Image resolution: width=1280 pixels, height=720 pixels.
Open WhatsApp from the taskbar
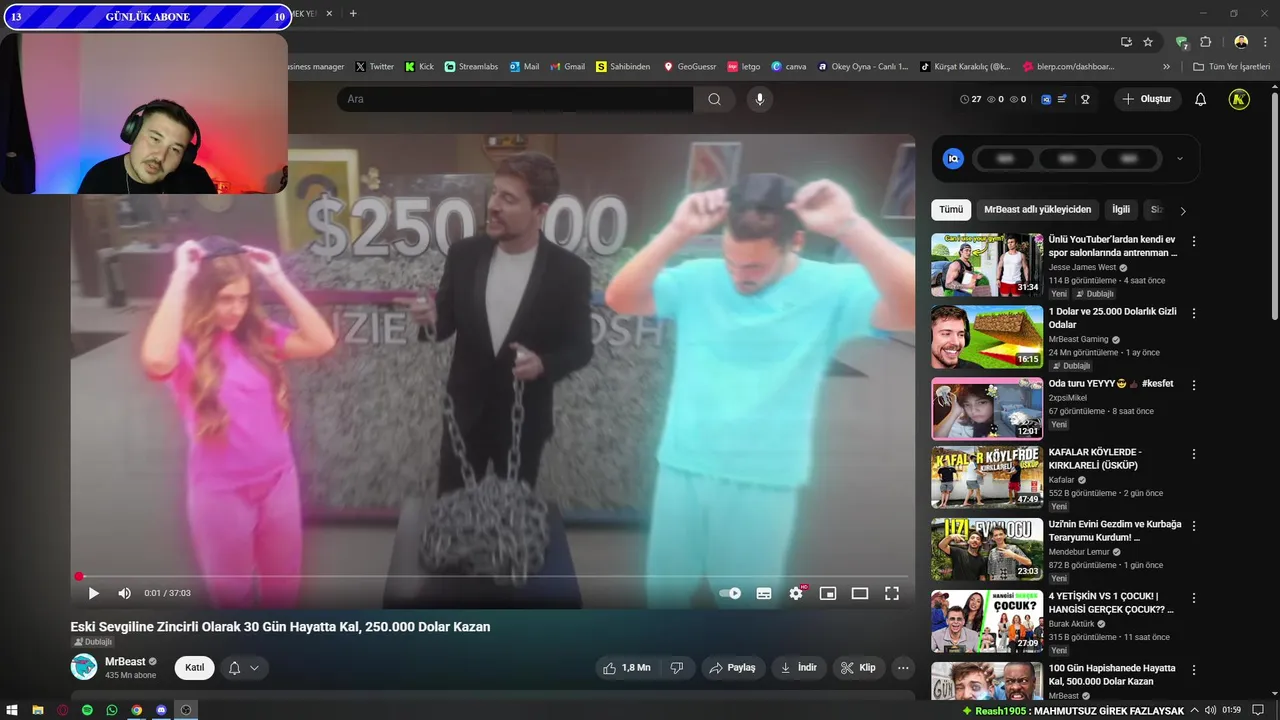tap(112, 710)
